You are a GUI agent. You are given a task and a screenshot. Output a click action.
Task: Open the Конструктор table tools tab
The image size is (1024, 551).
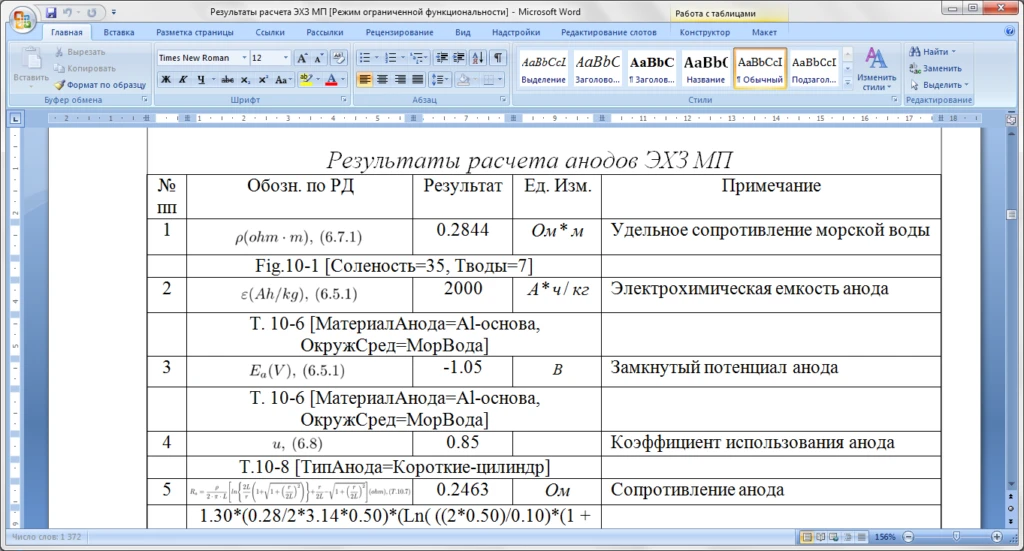(x=704, y=32)
